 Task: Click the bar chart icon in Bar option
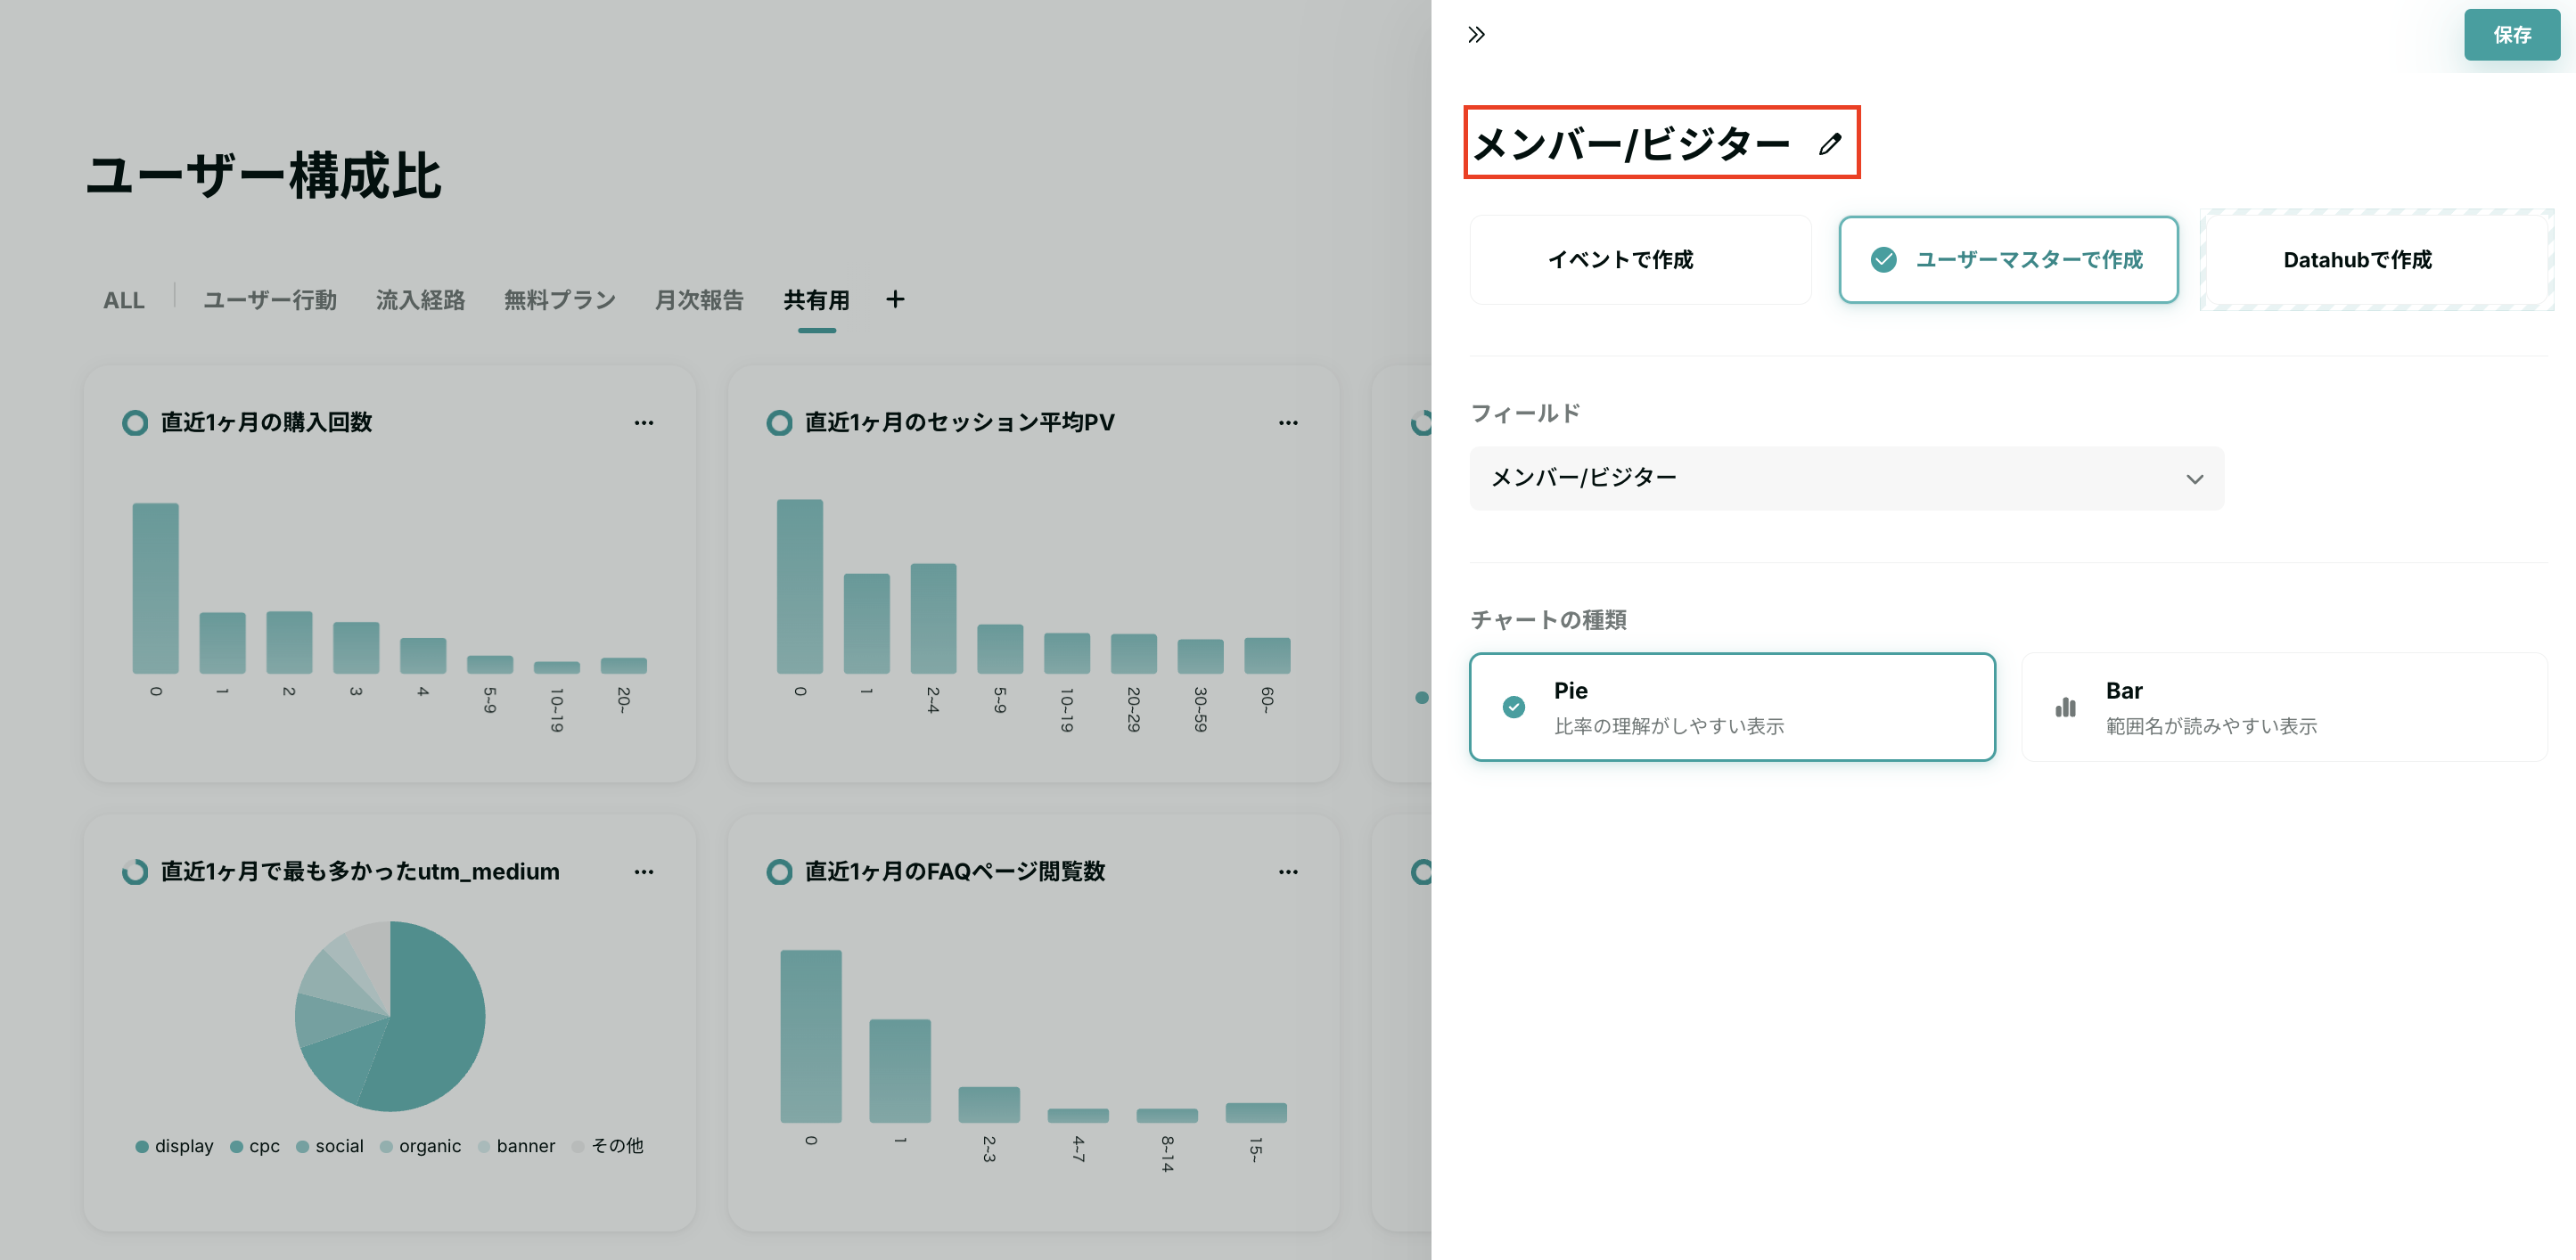(2065, 707)
